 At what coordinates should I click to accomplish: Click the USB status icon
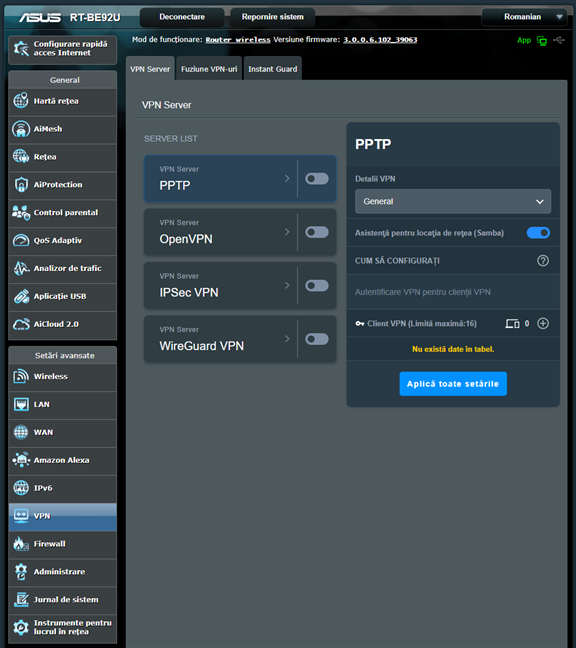559,40
